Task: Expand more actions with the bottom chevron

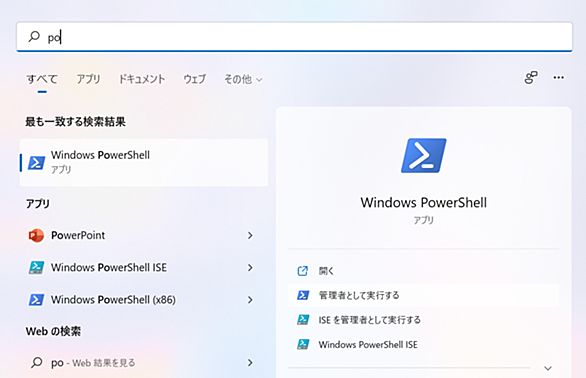Action: [548, 368]
